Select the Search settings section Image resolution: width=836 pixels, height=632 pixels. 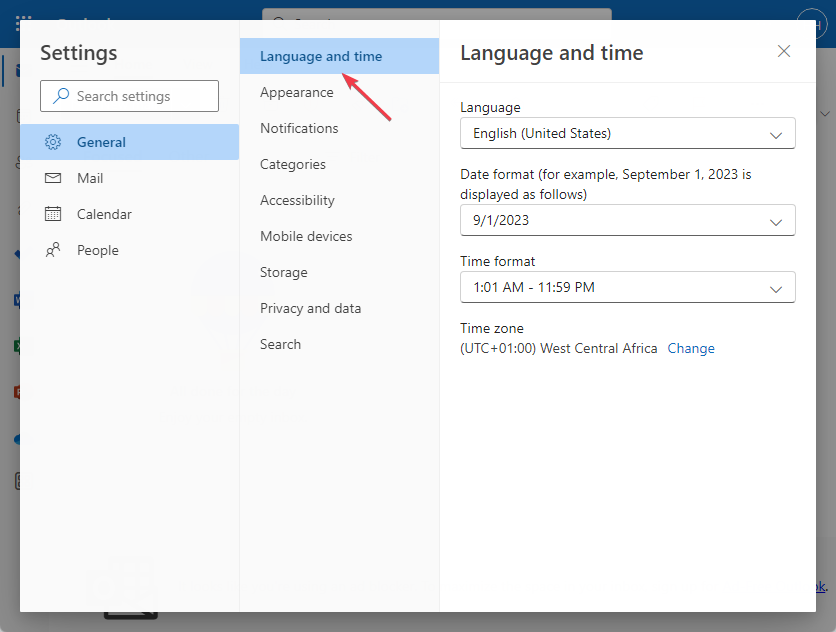click(280, 344)
